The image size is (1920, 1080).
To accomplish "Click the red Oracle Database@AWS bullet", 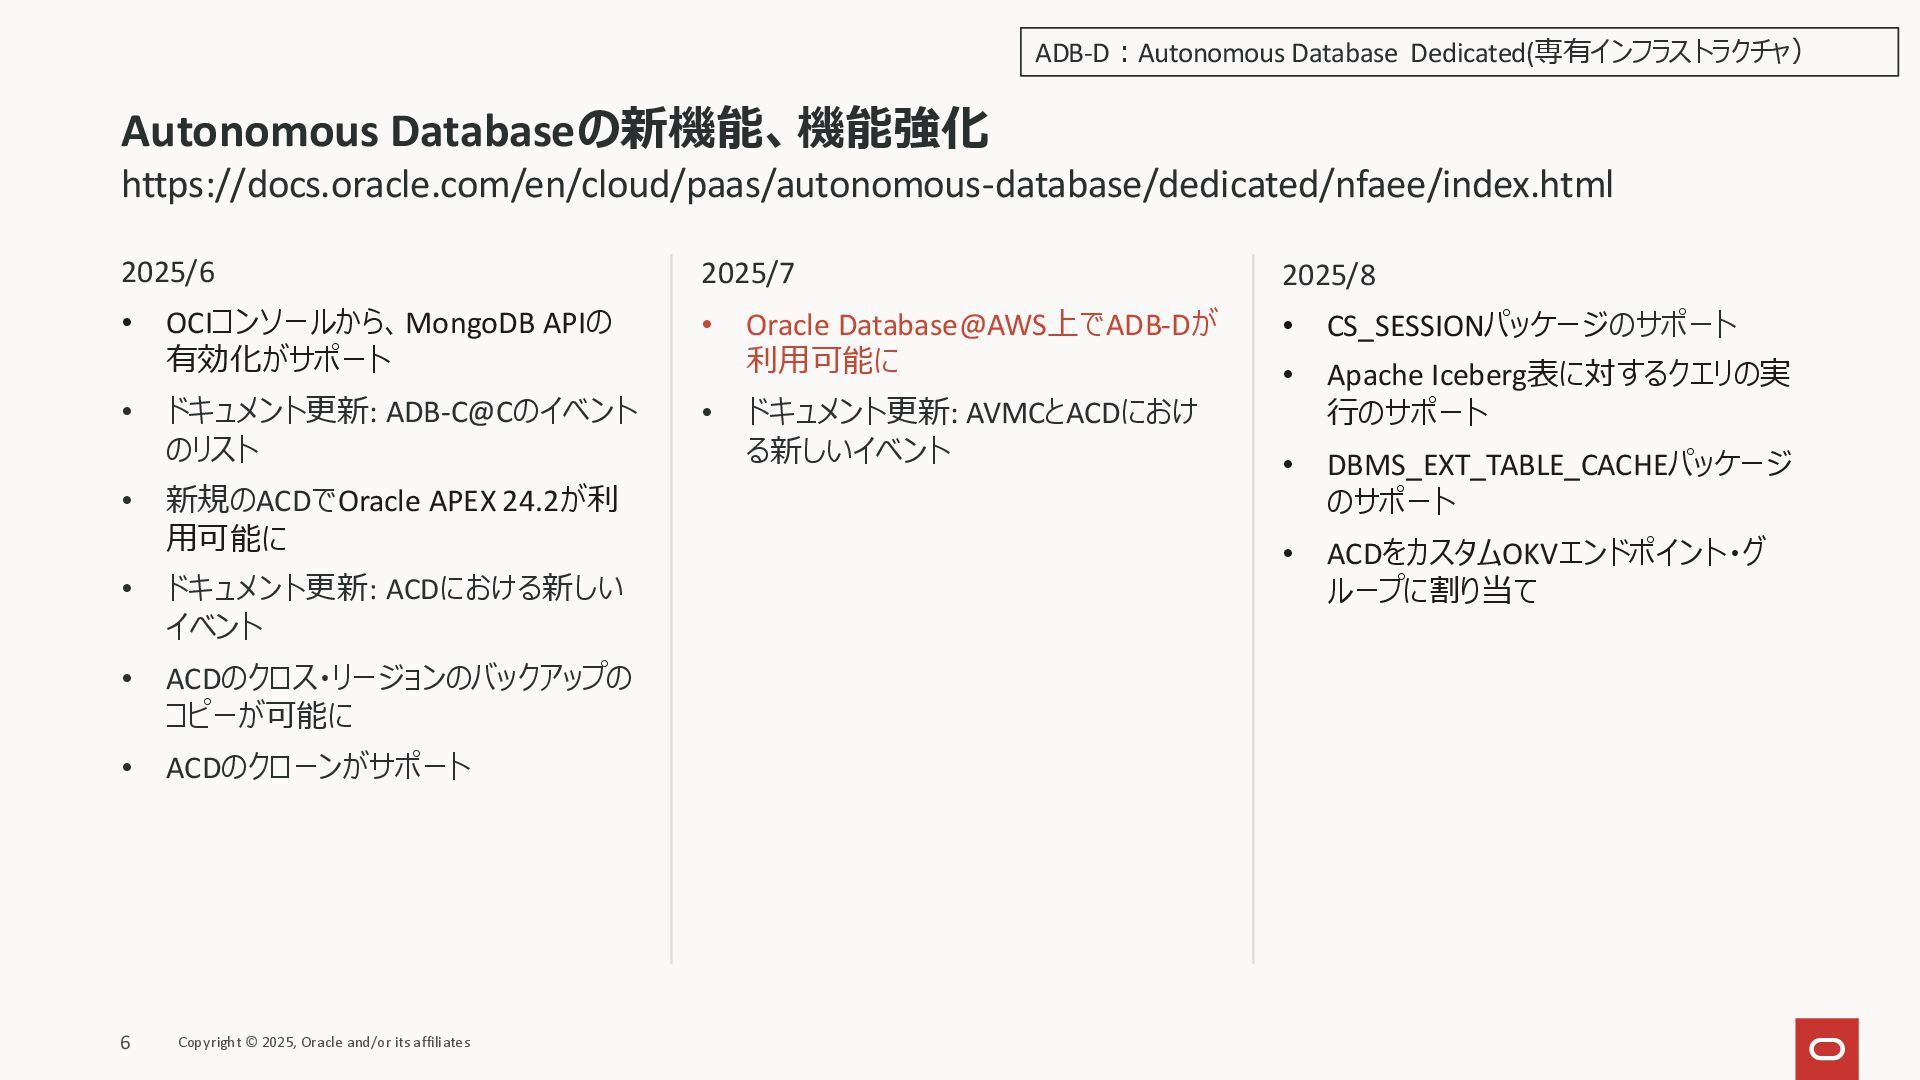I will coord(982,342).
